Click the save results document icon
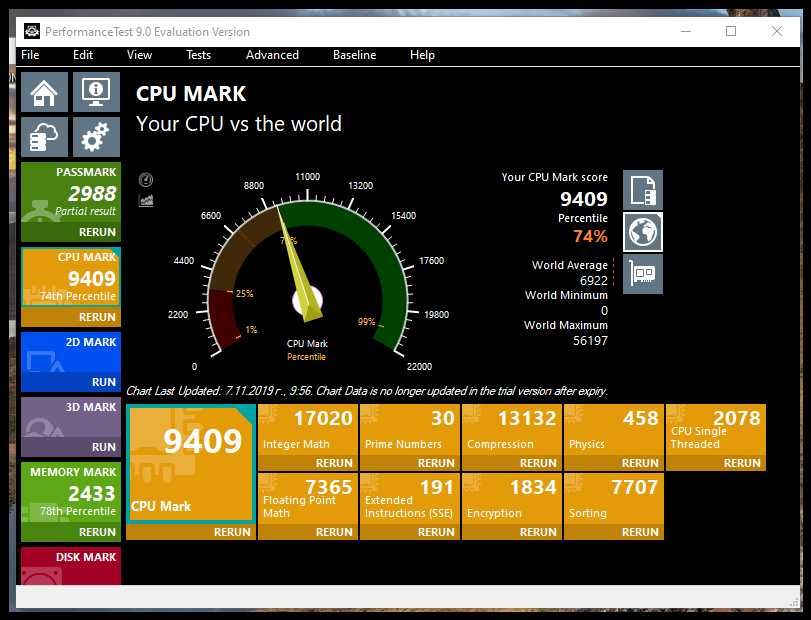The height and width of the screenshot is (620, 811). coord(643,190)
